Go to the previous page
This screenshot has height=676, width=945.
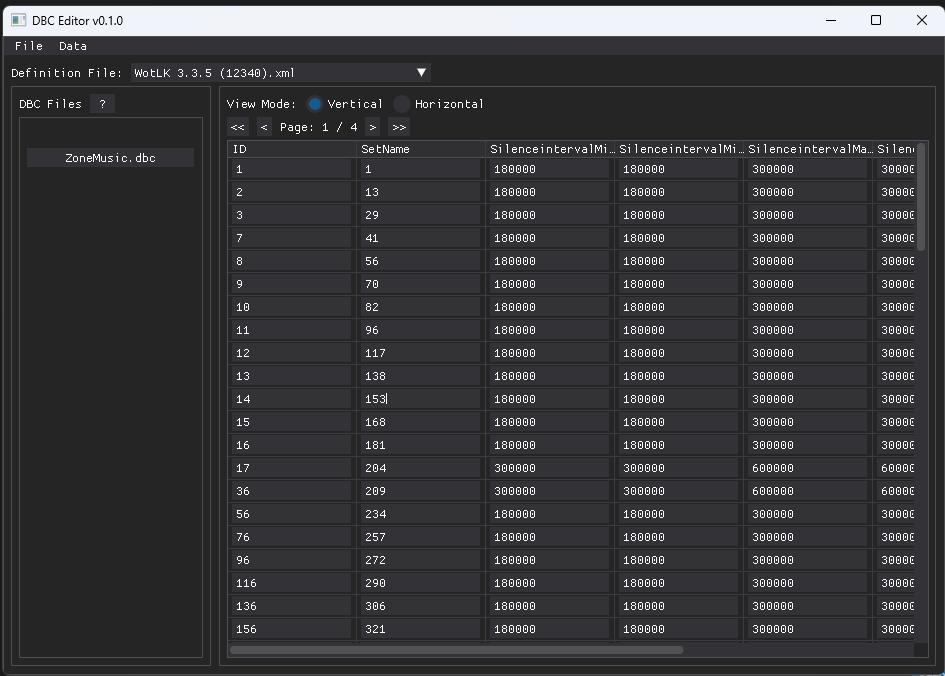pyautogui.click(x=263, y=127)
